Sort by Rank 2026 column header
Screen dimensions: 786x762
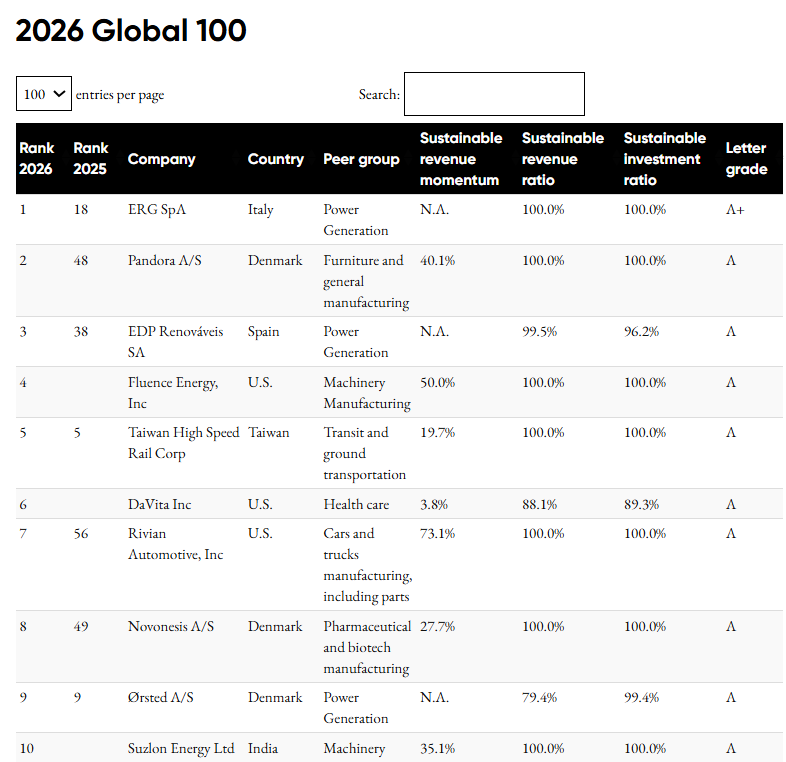37,159
